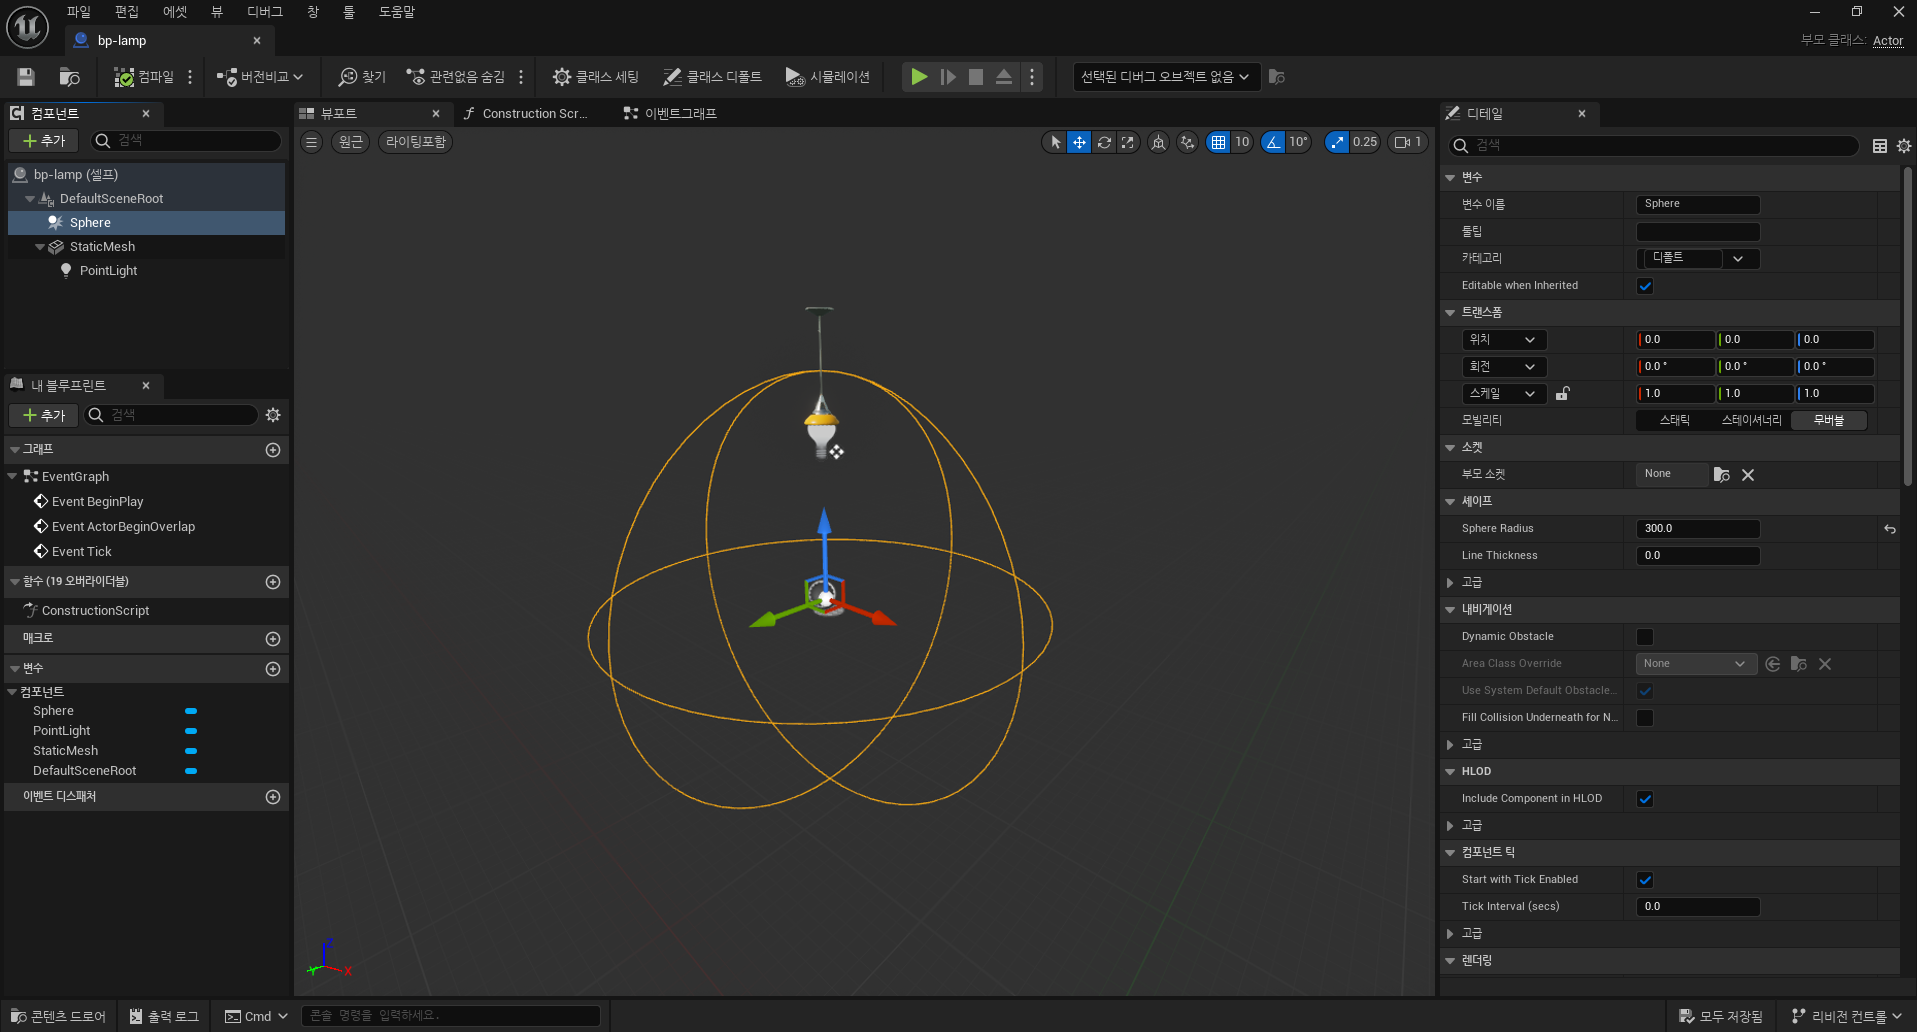Select the viewport Select mode arrow tool
This screenshot has width=1917, height=1032.
tap(1055, 142)
